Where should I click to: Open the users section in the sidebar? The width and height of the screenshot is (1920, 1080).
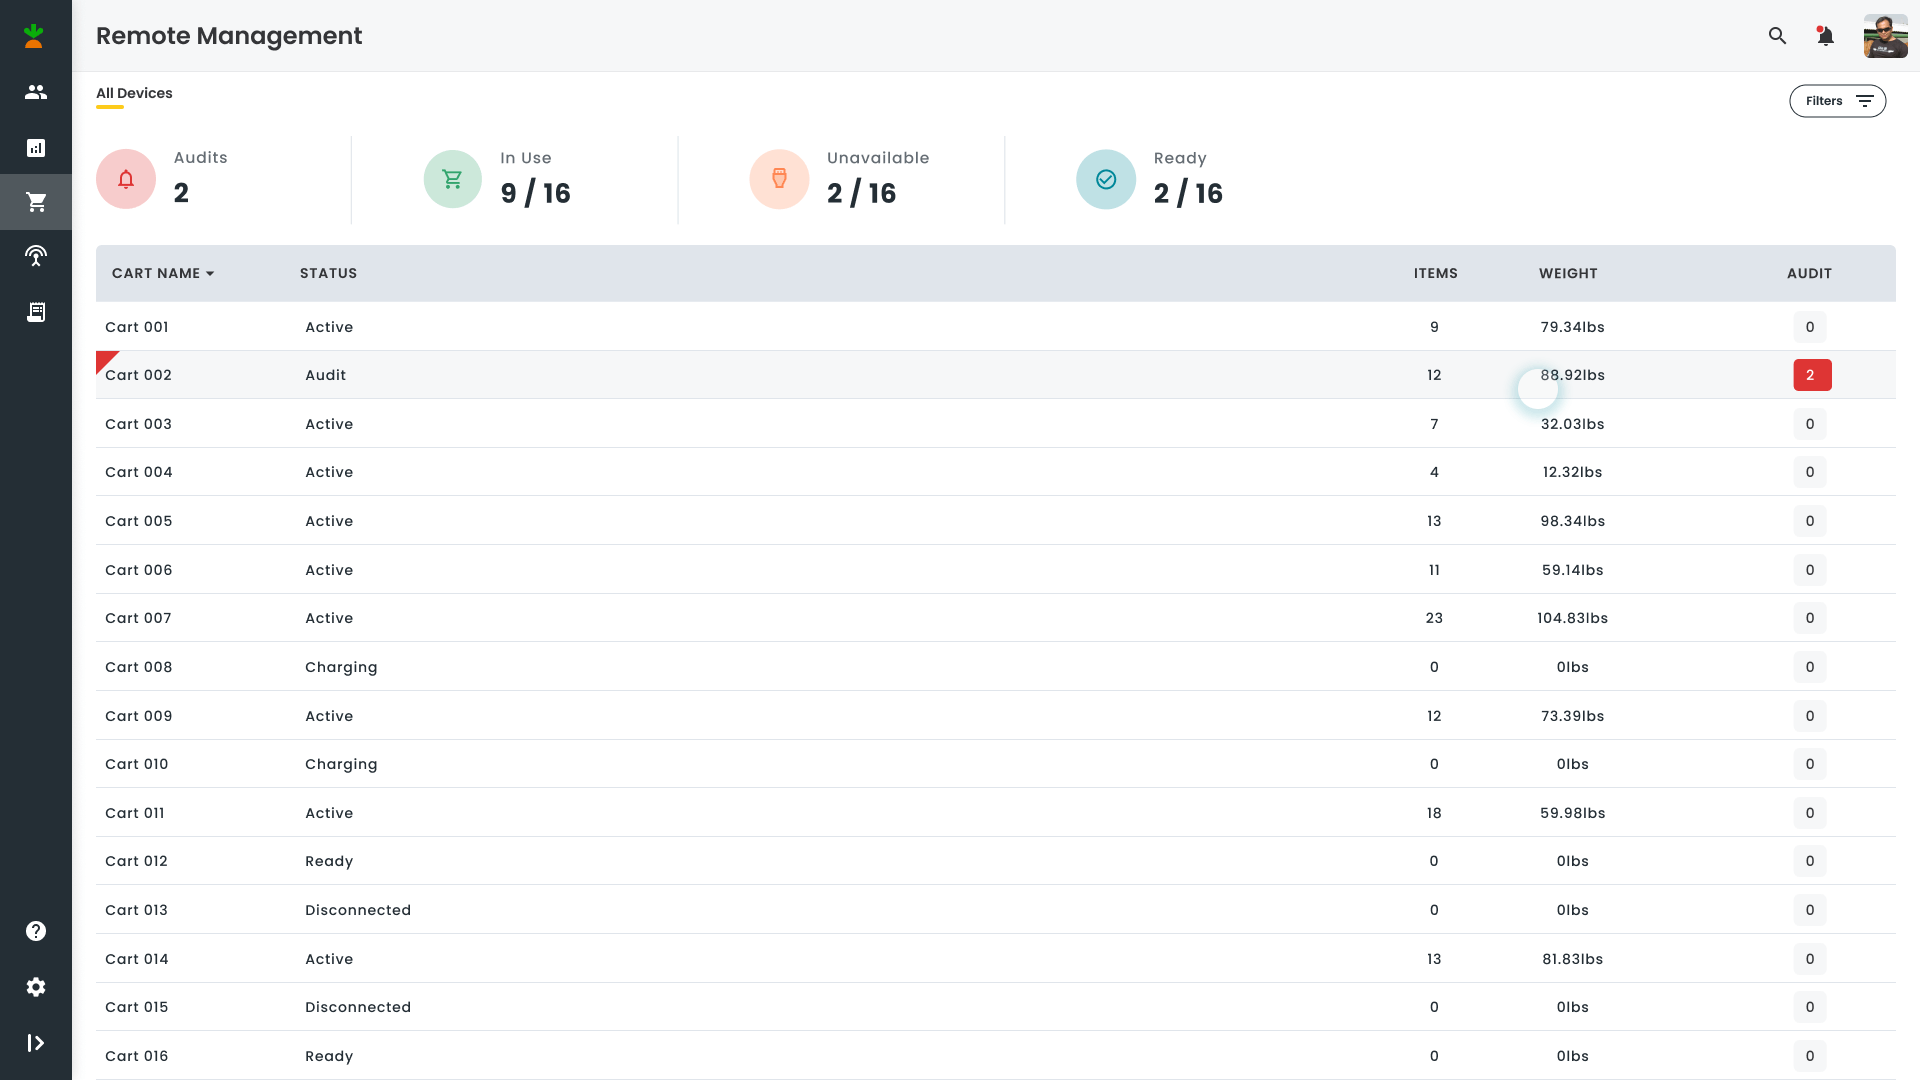pos(36,92)
